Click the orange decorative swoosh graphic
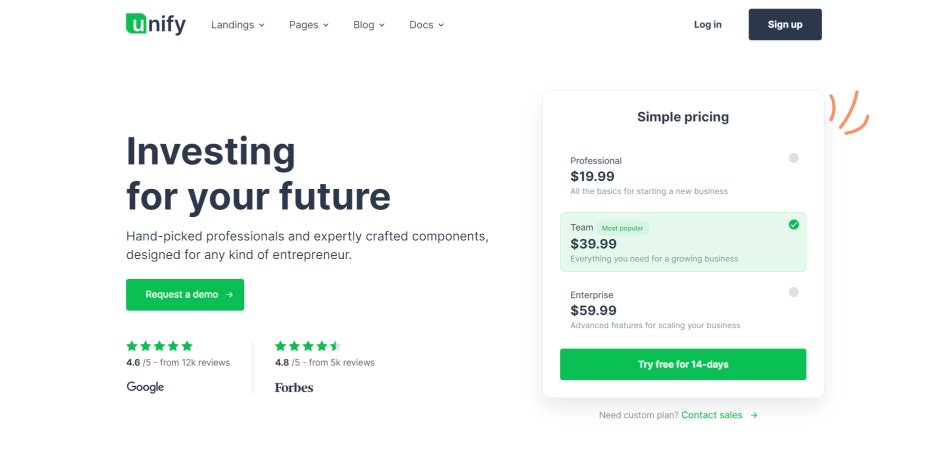The height and width of the screenshot is (455, 950). click(x=849, y=112)
